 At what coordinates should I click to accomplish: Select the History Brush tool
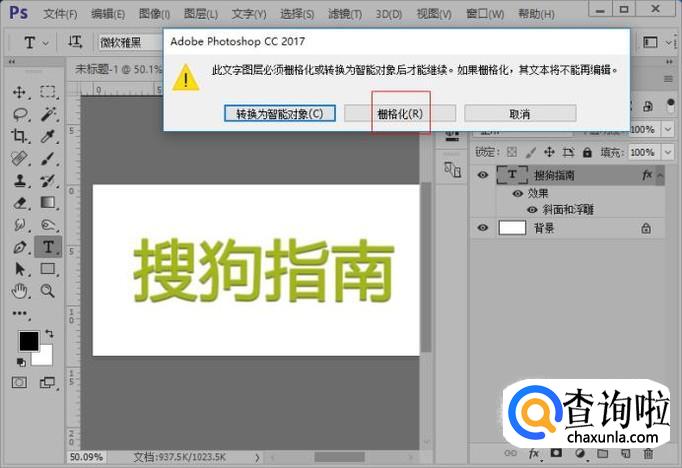47,181
